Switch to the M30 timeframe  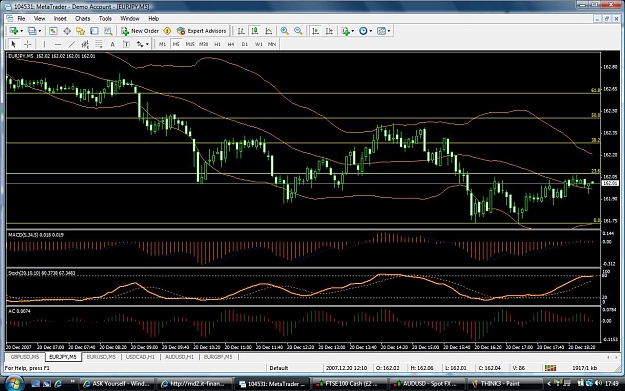coord(204,44)
